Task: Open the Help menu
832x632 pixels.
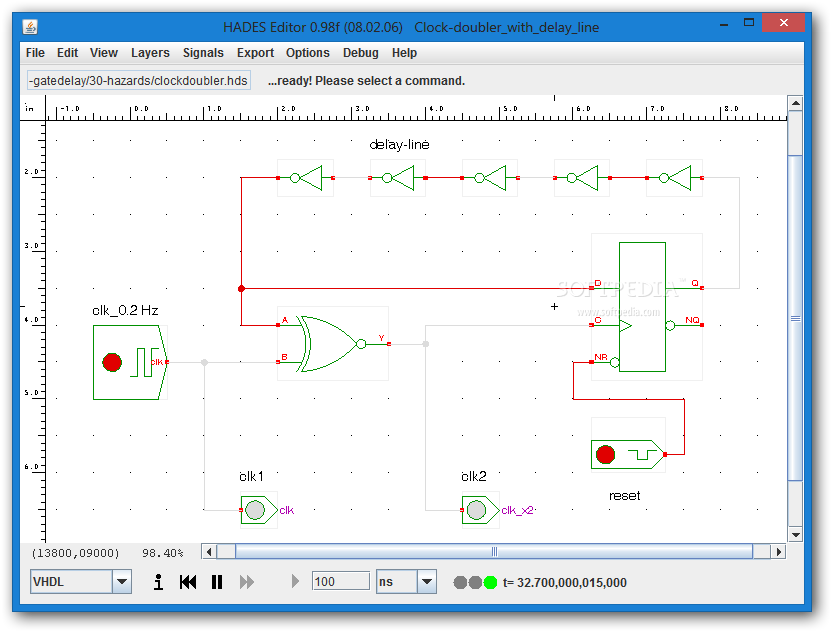Action: (x=404, y=53)
